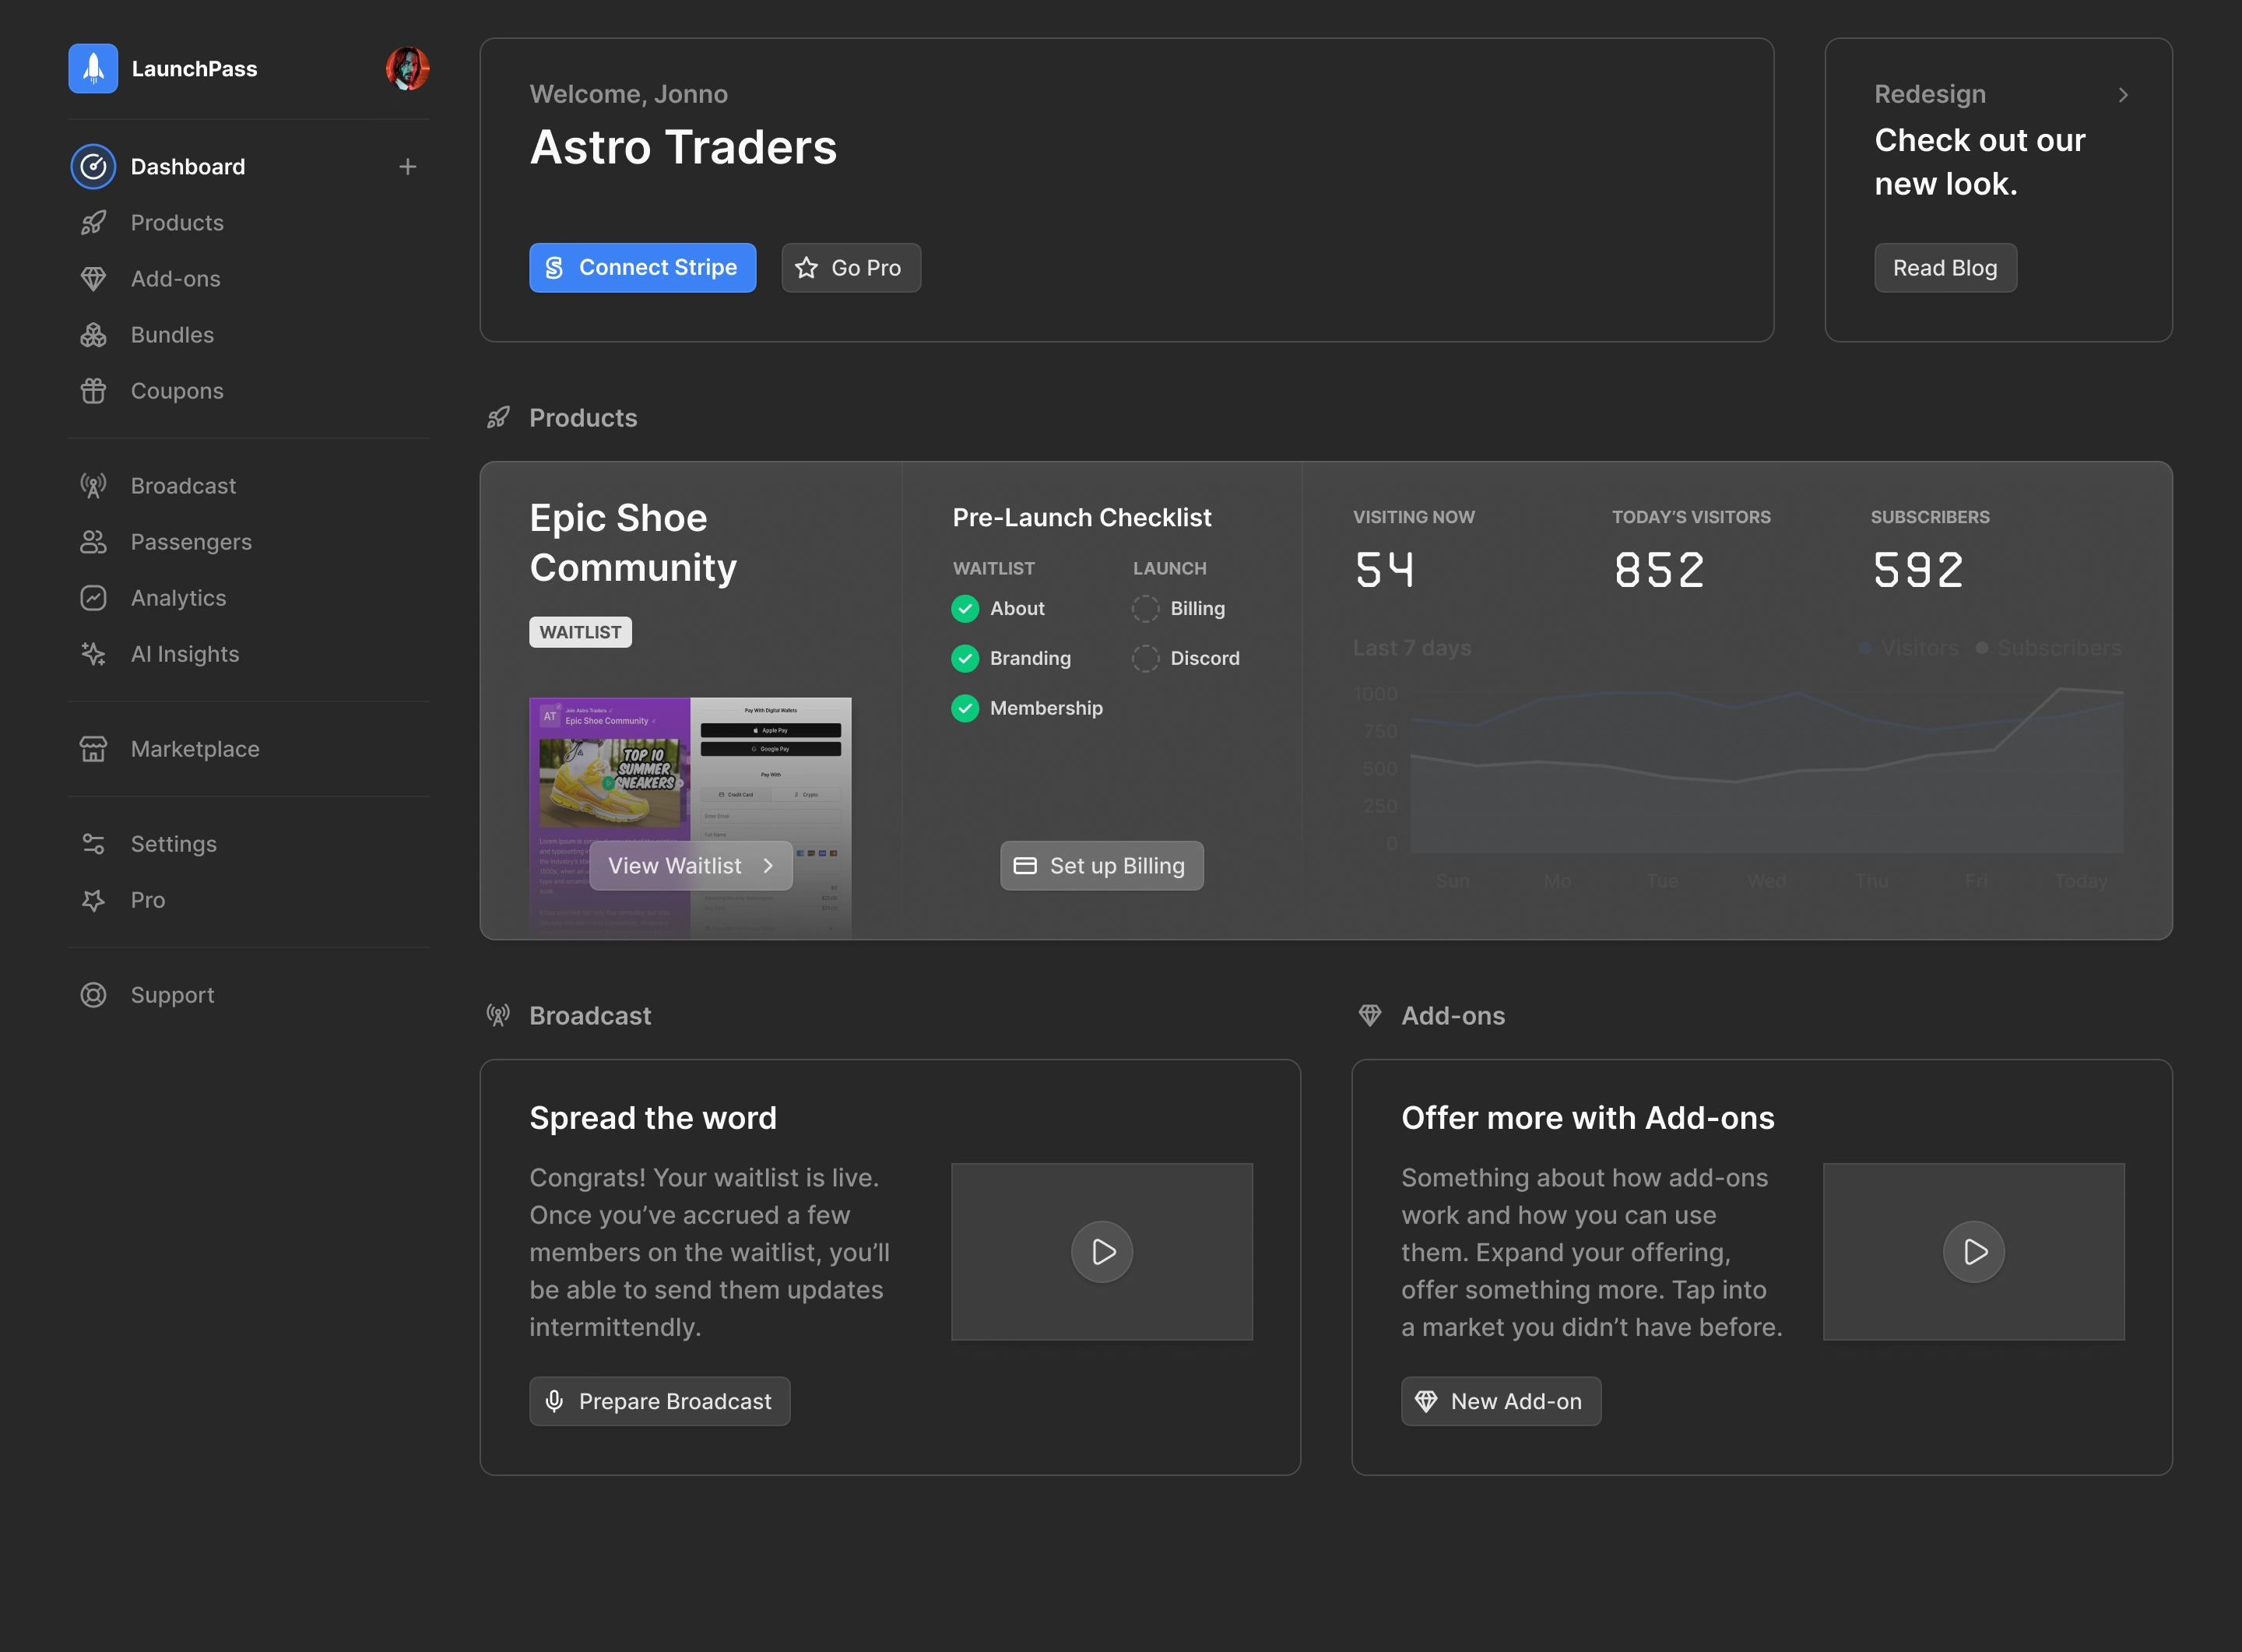This screenshot has width=2242, height=1652.
Task: Click the View Waitlist button
Action: tap(691, 865)
